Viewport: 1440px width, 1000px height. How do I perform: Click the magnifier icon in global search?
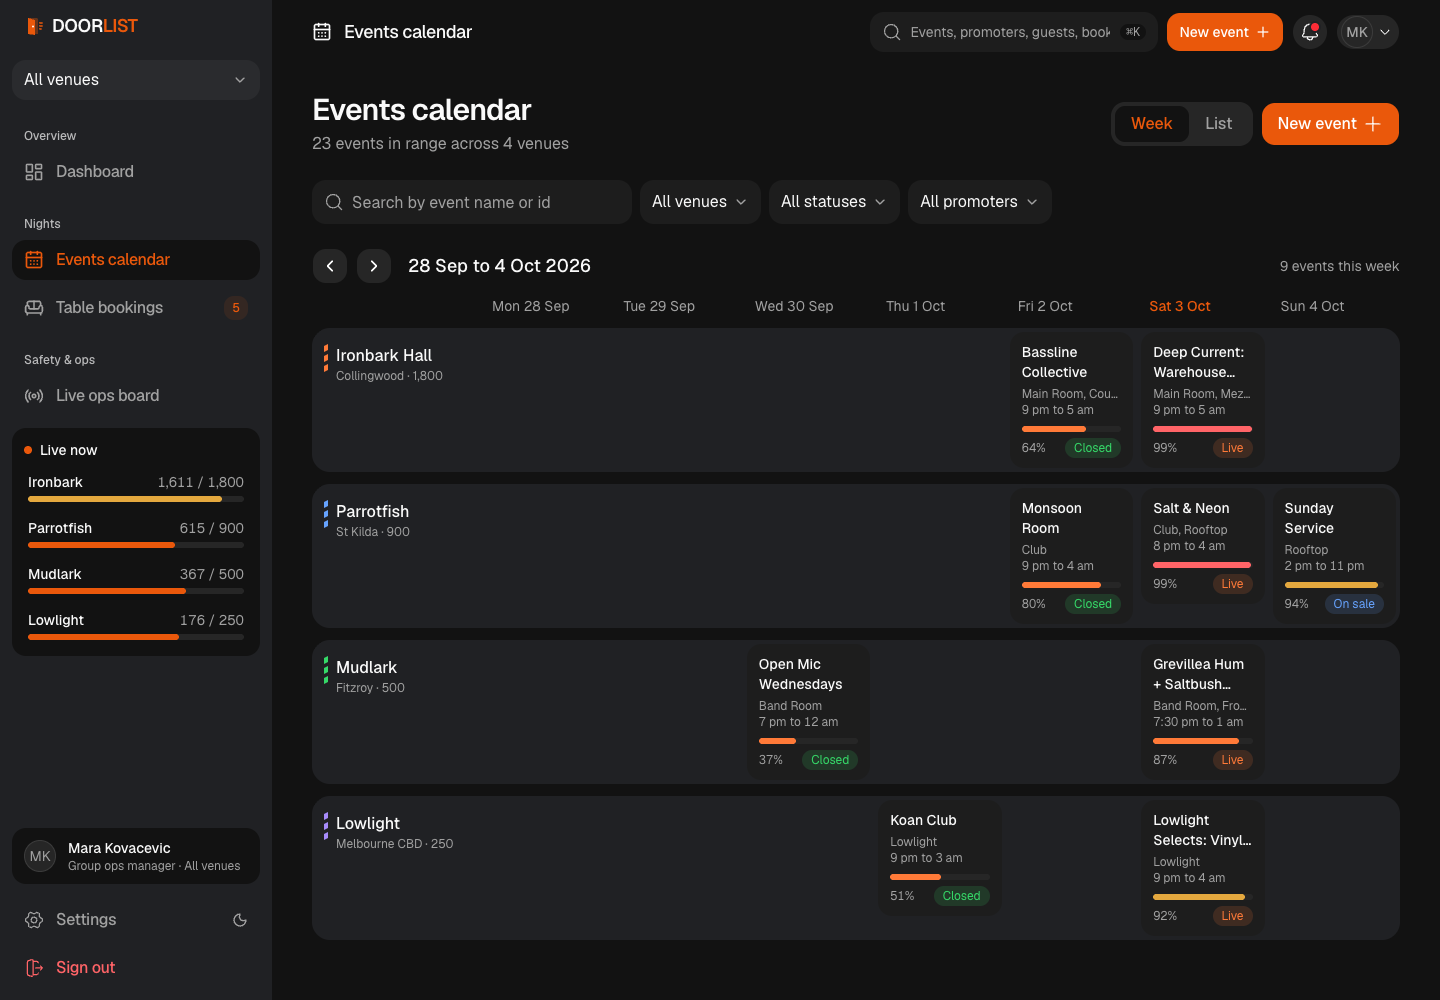(892, 32)
